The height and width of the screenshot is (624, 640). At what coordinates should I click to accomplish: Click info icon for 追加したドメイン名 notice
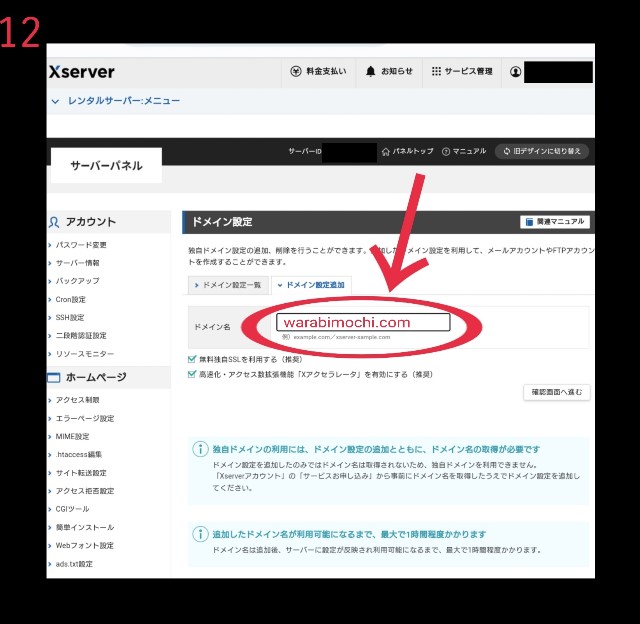200,534
